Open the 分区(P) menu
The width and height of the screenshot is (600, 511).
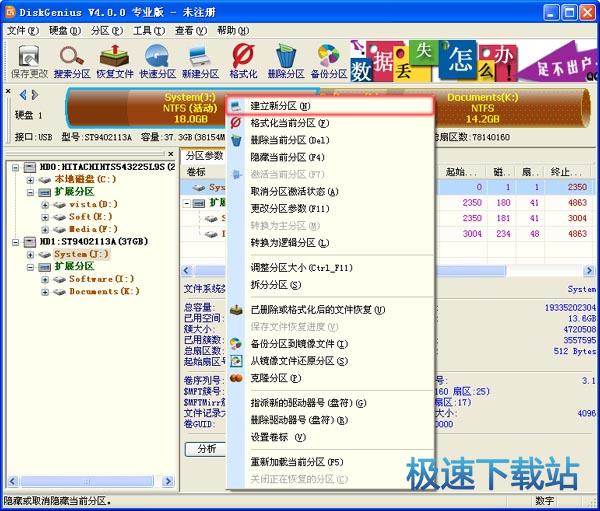[x=107, y=31]
